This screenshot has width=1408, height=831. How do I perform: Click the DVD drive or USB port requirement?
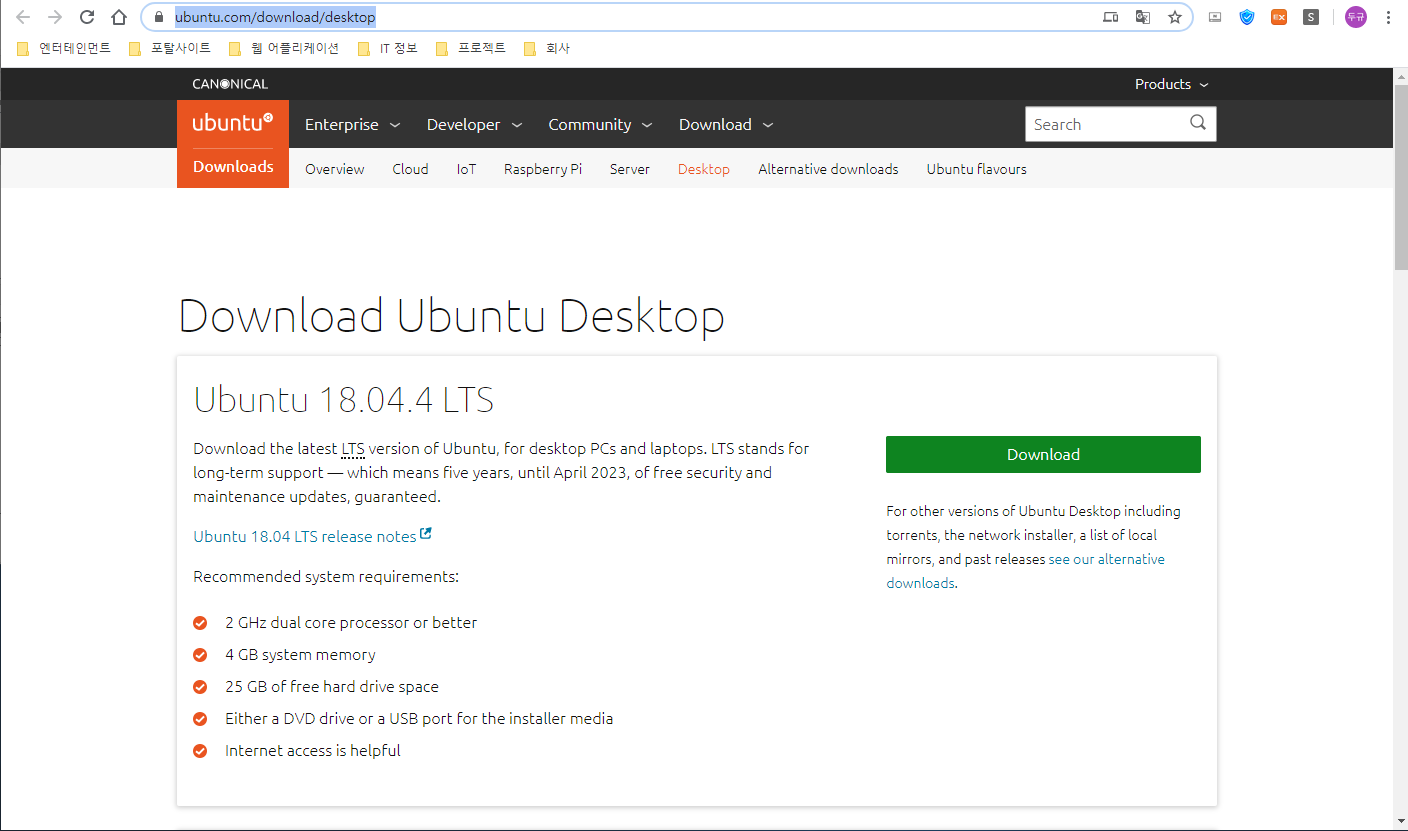[419, 718]
